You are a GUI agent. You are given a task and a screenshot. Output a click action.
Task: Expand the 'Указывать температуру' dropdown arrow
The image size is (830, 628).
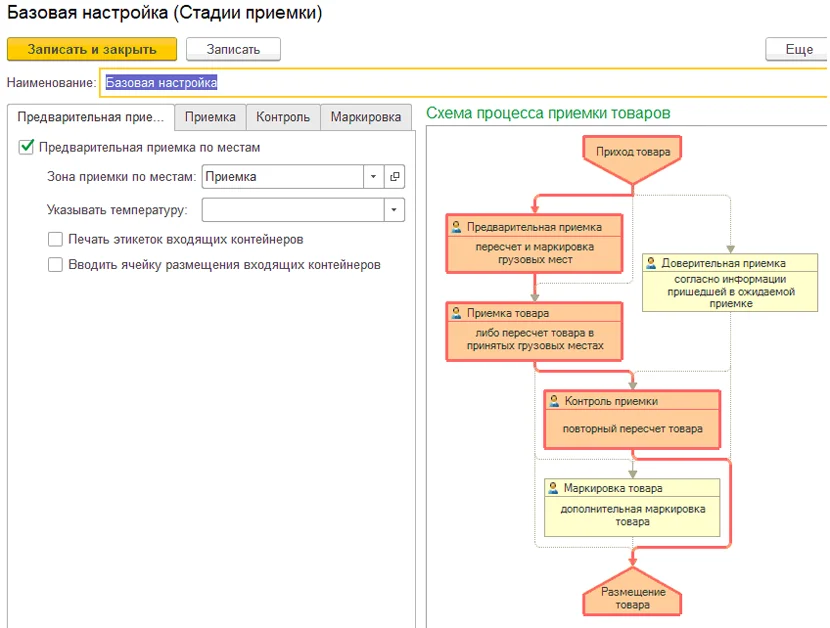point(394,210)
